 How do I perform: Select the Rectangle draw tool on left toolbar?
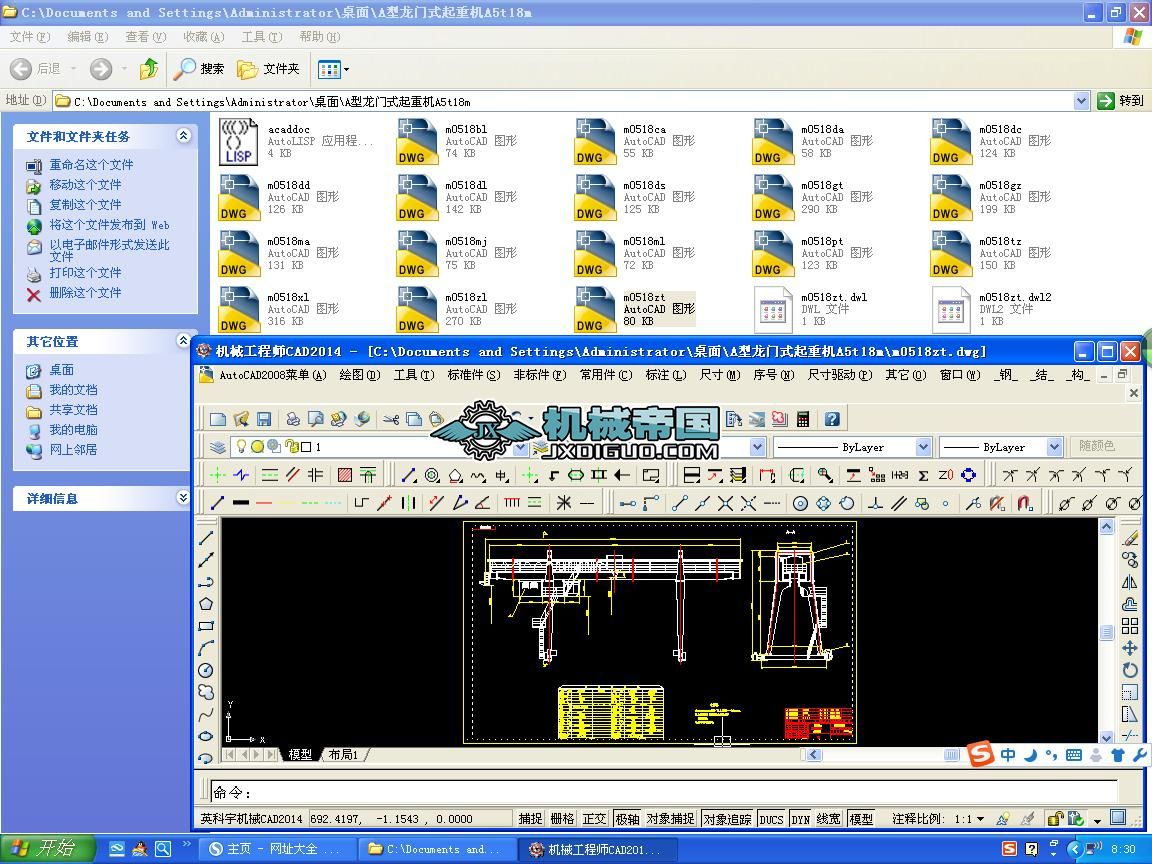pyautogui.click(x=206, y=626)
